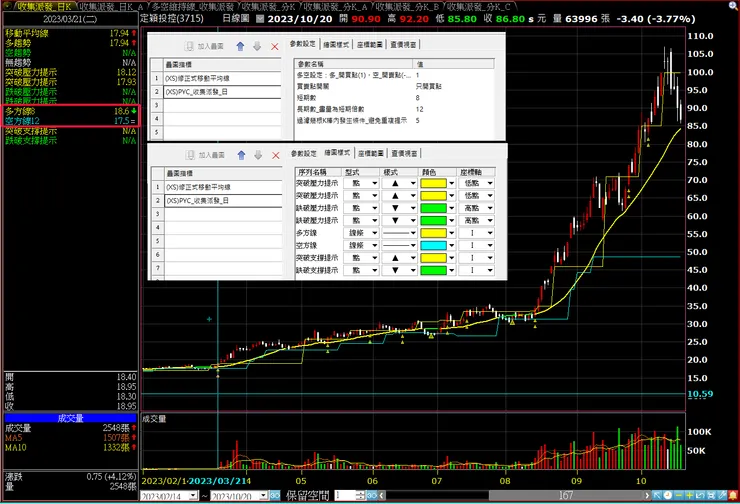The image size is (740, 504).
Task: Open 樣式 marker dropdown for 跌破支撐提示 row
Action: point(399,270)
